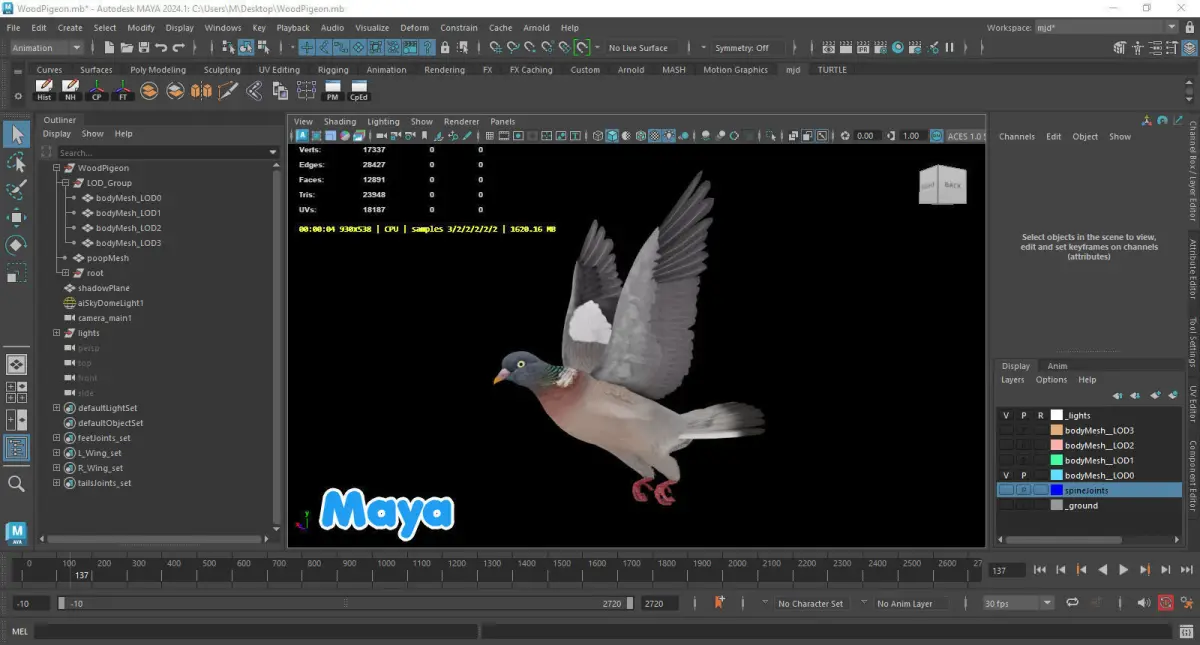This screenshot has height=645, width=1200.
Task: Click the NH shelf button
Action: tap(70, 91)
